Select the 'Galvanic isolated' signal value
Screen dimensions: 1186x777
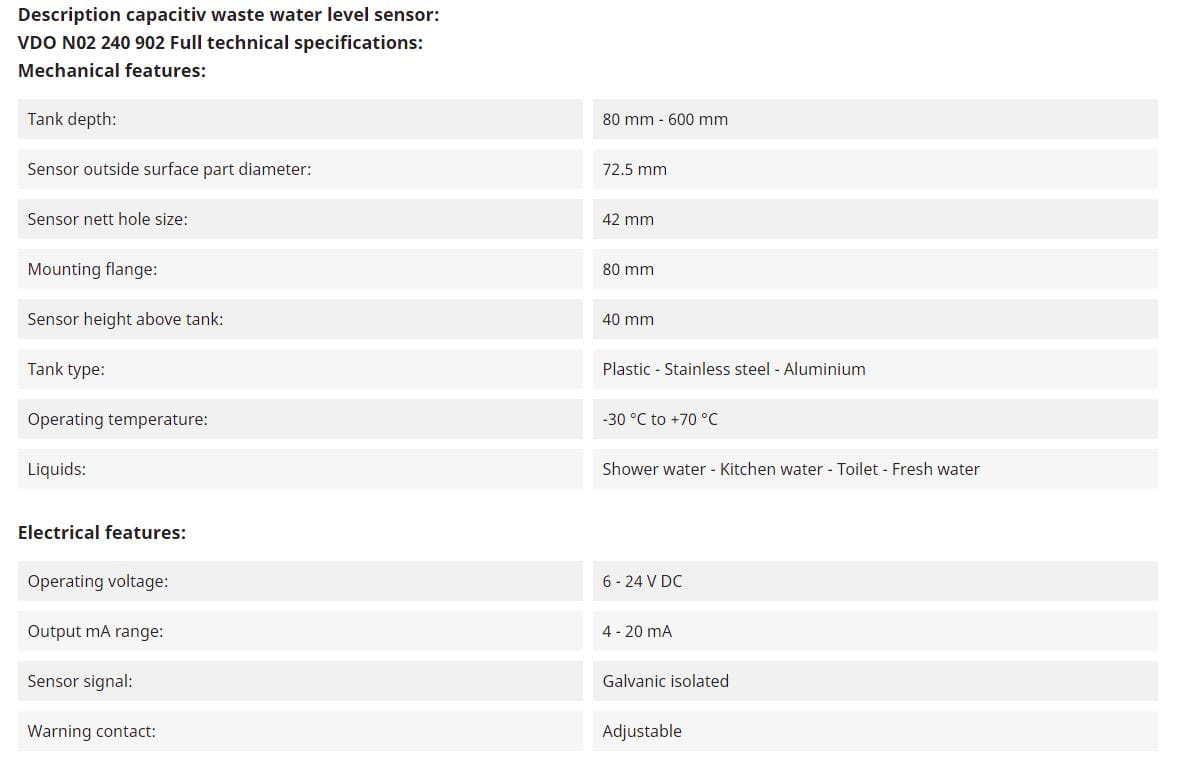(x=665, y=681)
